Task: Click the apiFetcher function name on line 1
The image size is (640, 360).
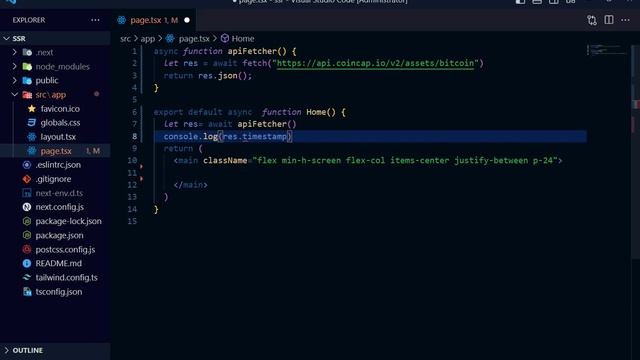Action: [252, 51]
